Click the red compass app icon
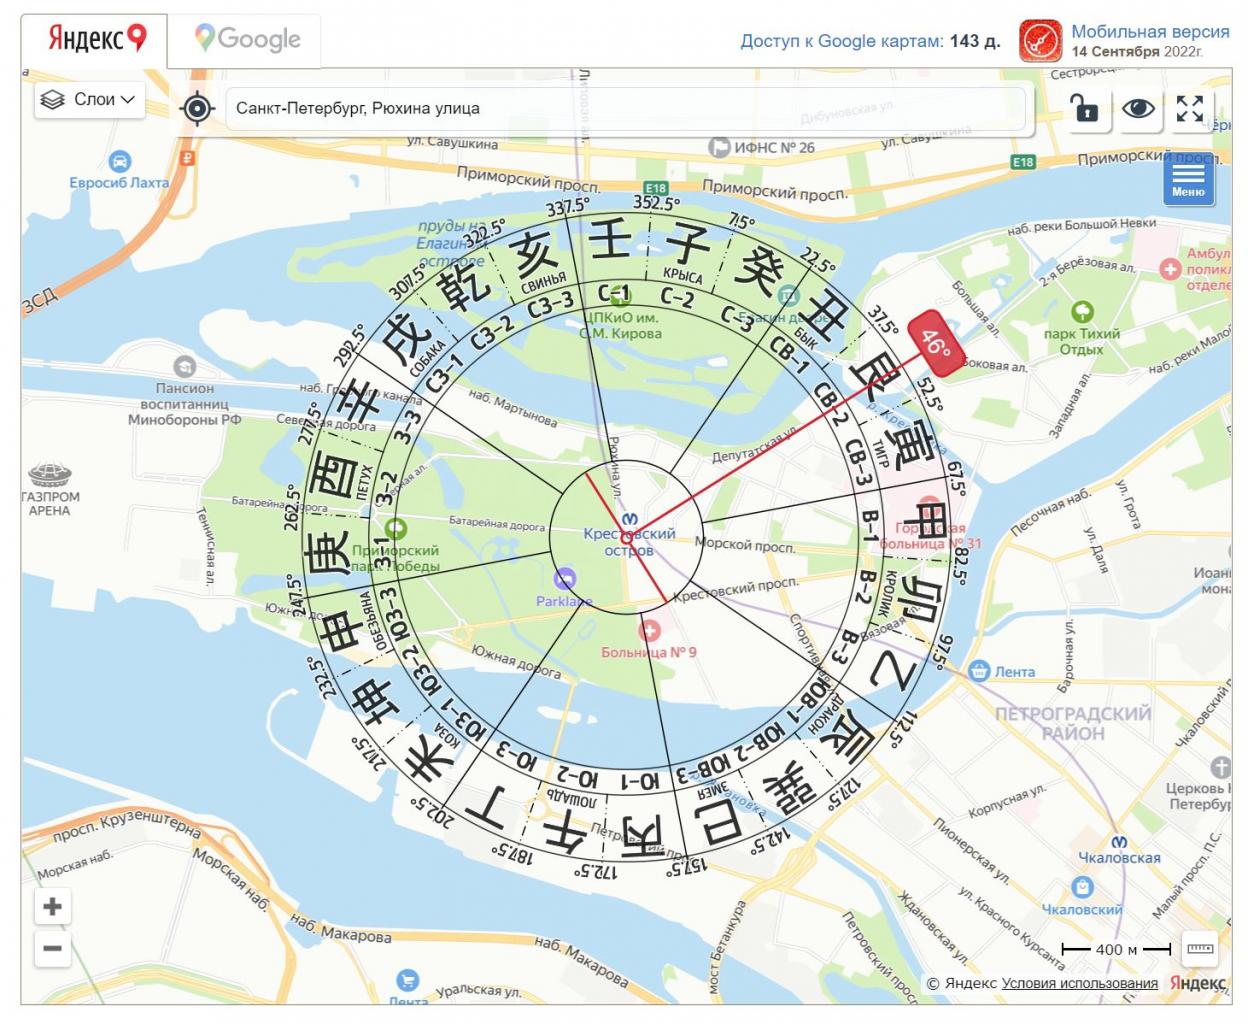1248x1024 pixels. point(1040,41)
